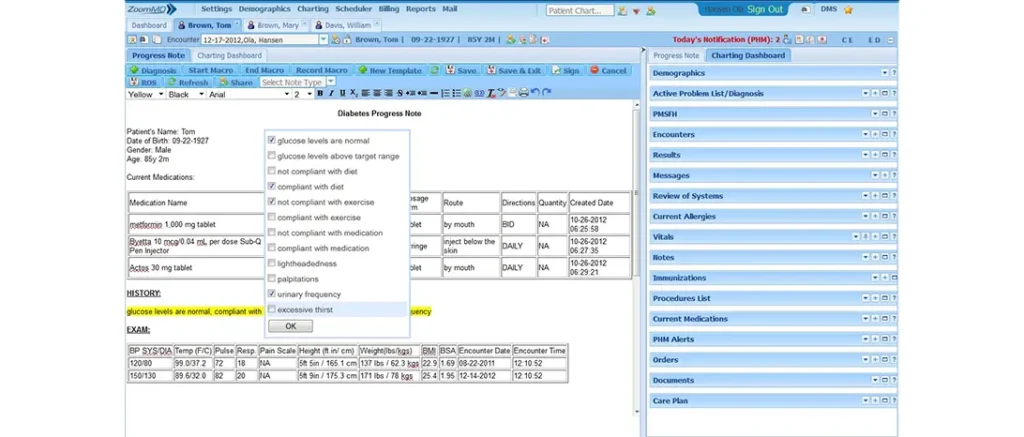1024x437 pixels.
Task: Insert a bulleted list
Action: click(x=456, y=93)
